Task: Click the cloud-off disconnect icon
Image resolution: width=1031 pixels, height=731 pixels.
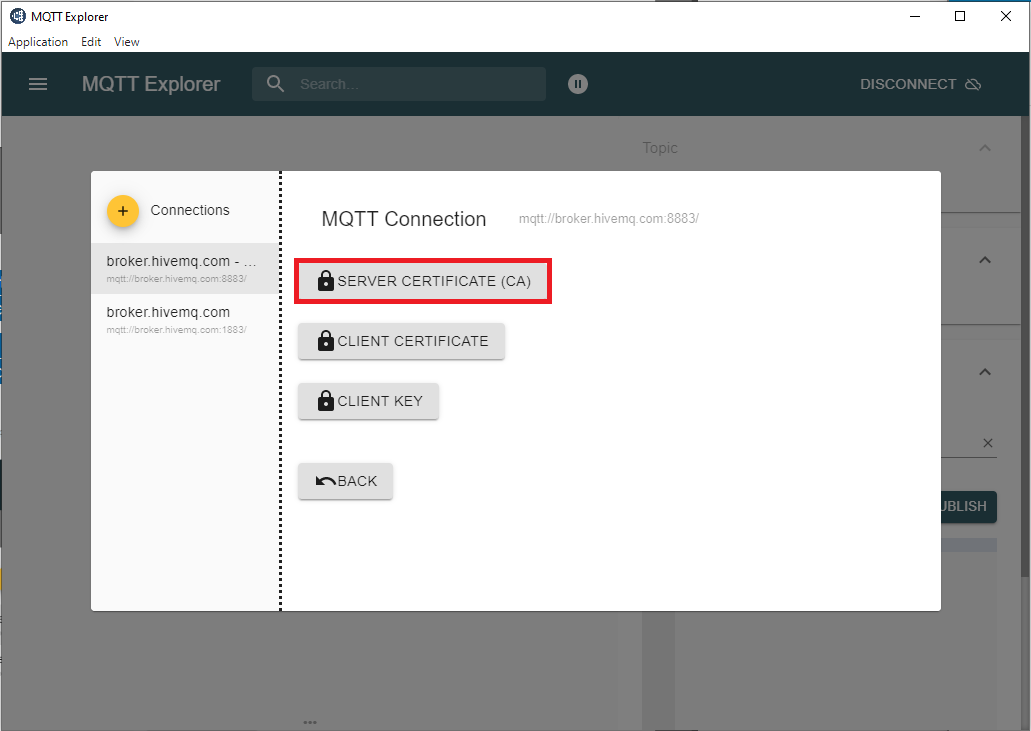Action: point(973,84)
